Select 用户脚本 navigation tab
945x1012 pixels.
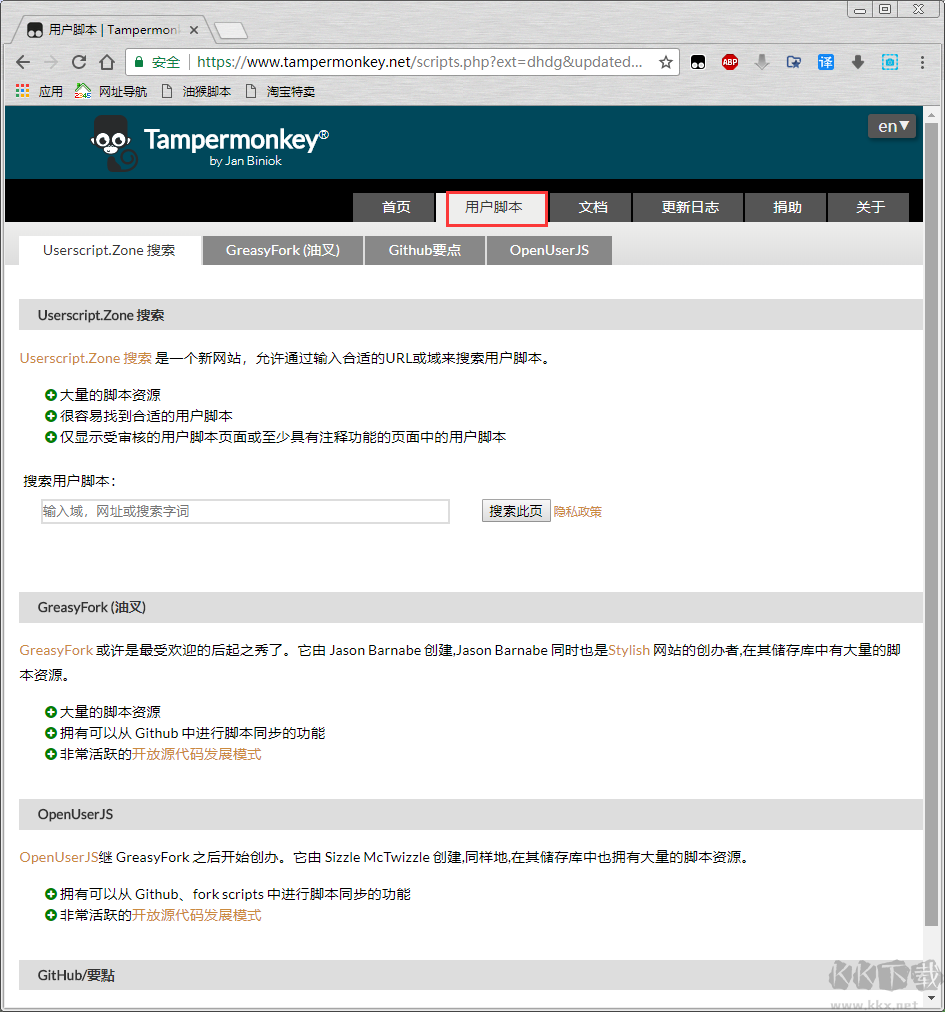point(496,208)
